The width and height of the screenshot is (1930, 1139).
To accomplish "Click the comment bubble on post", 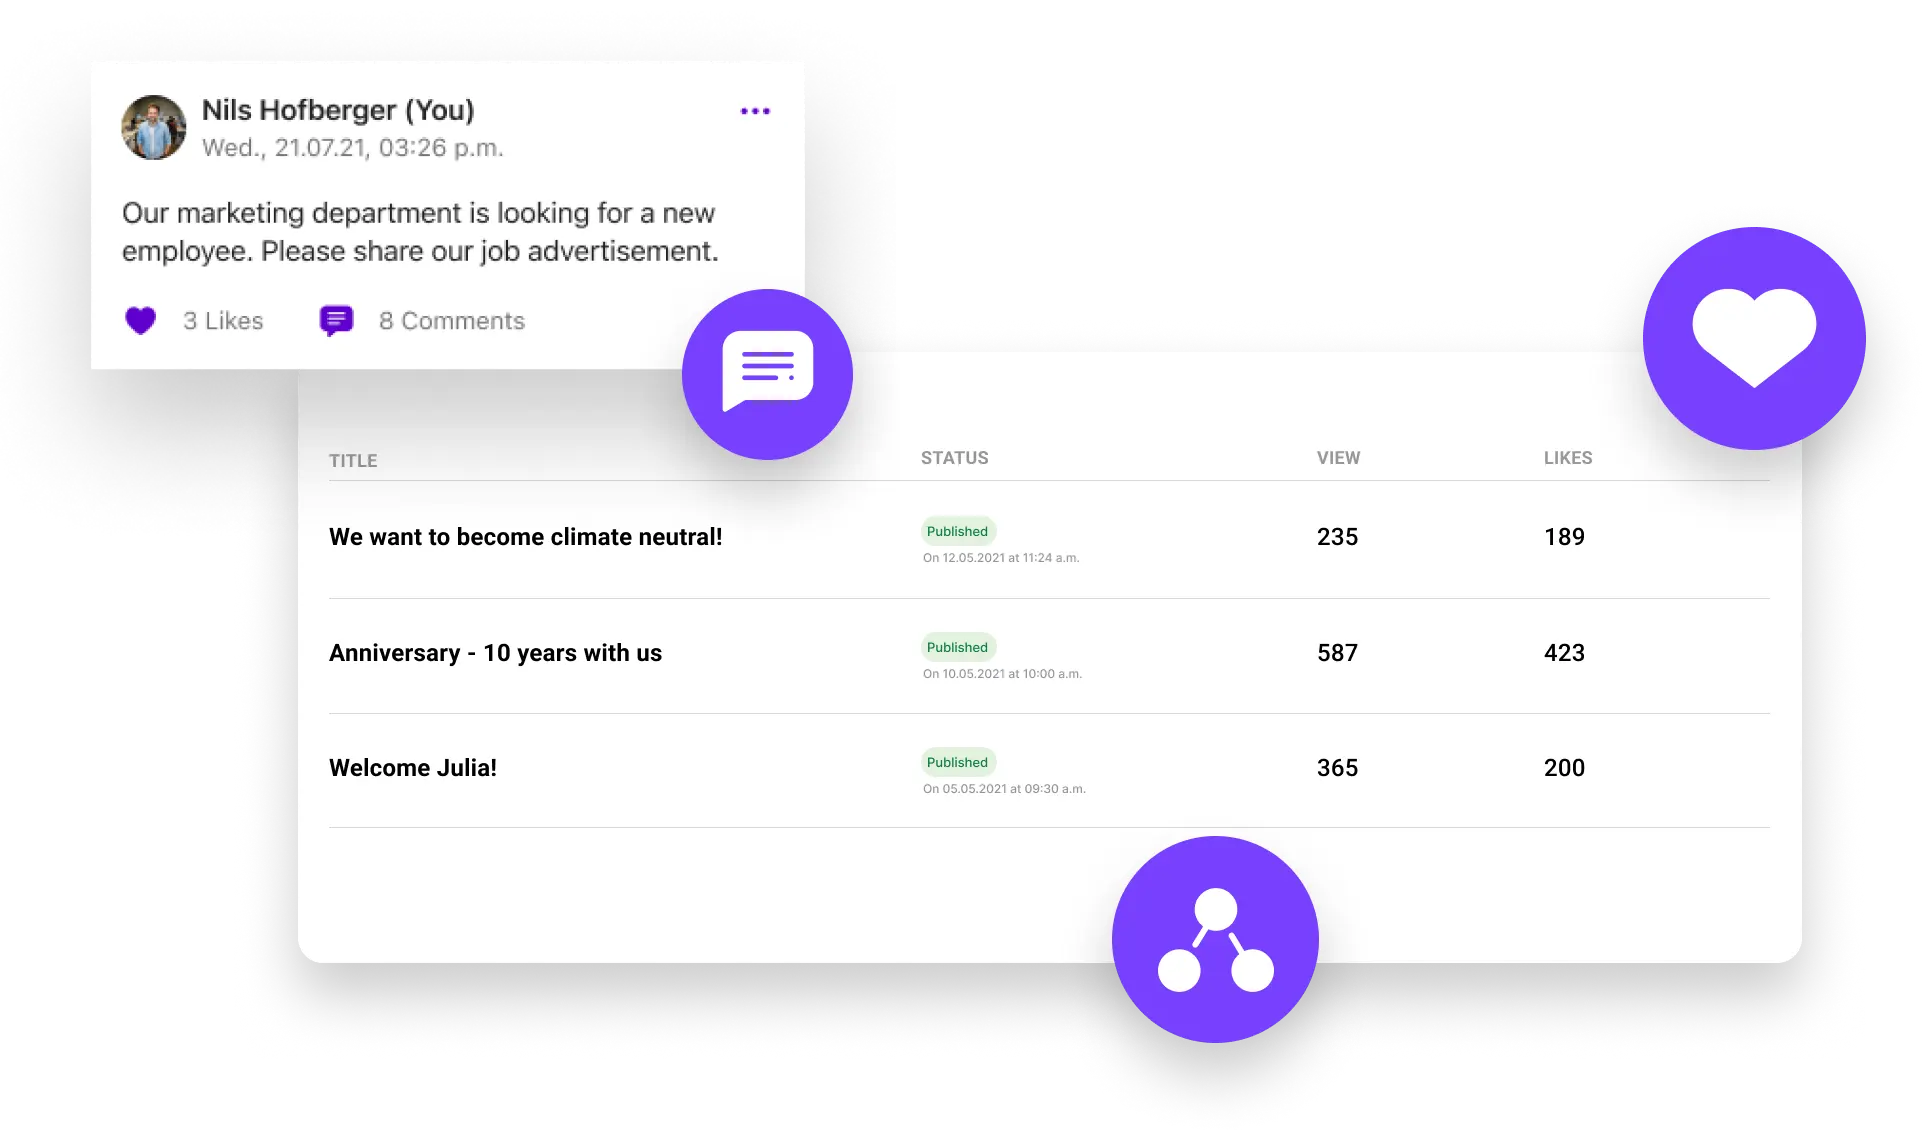I will pos(335,319).
